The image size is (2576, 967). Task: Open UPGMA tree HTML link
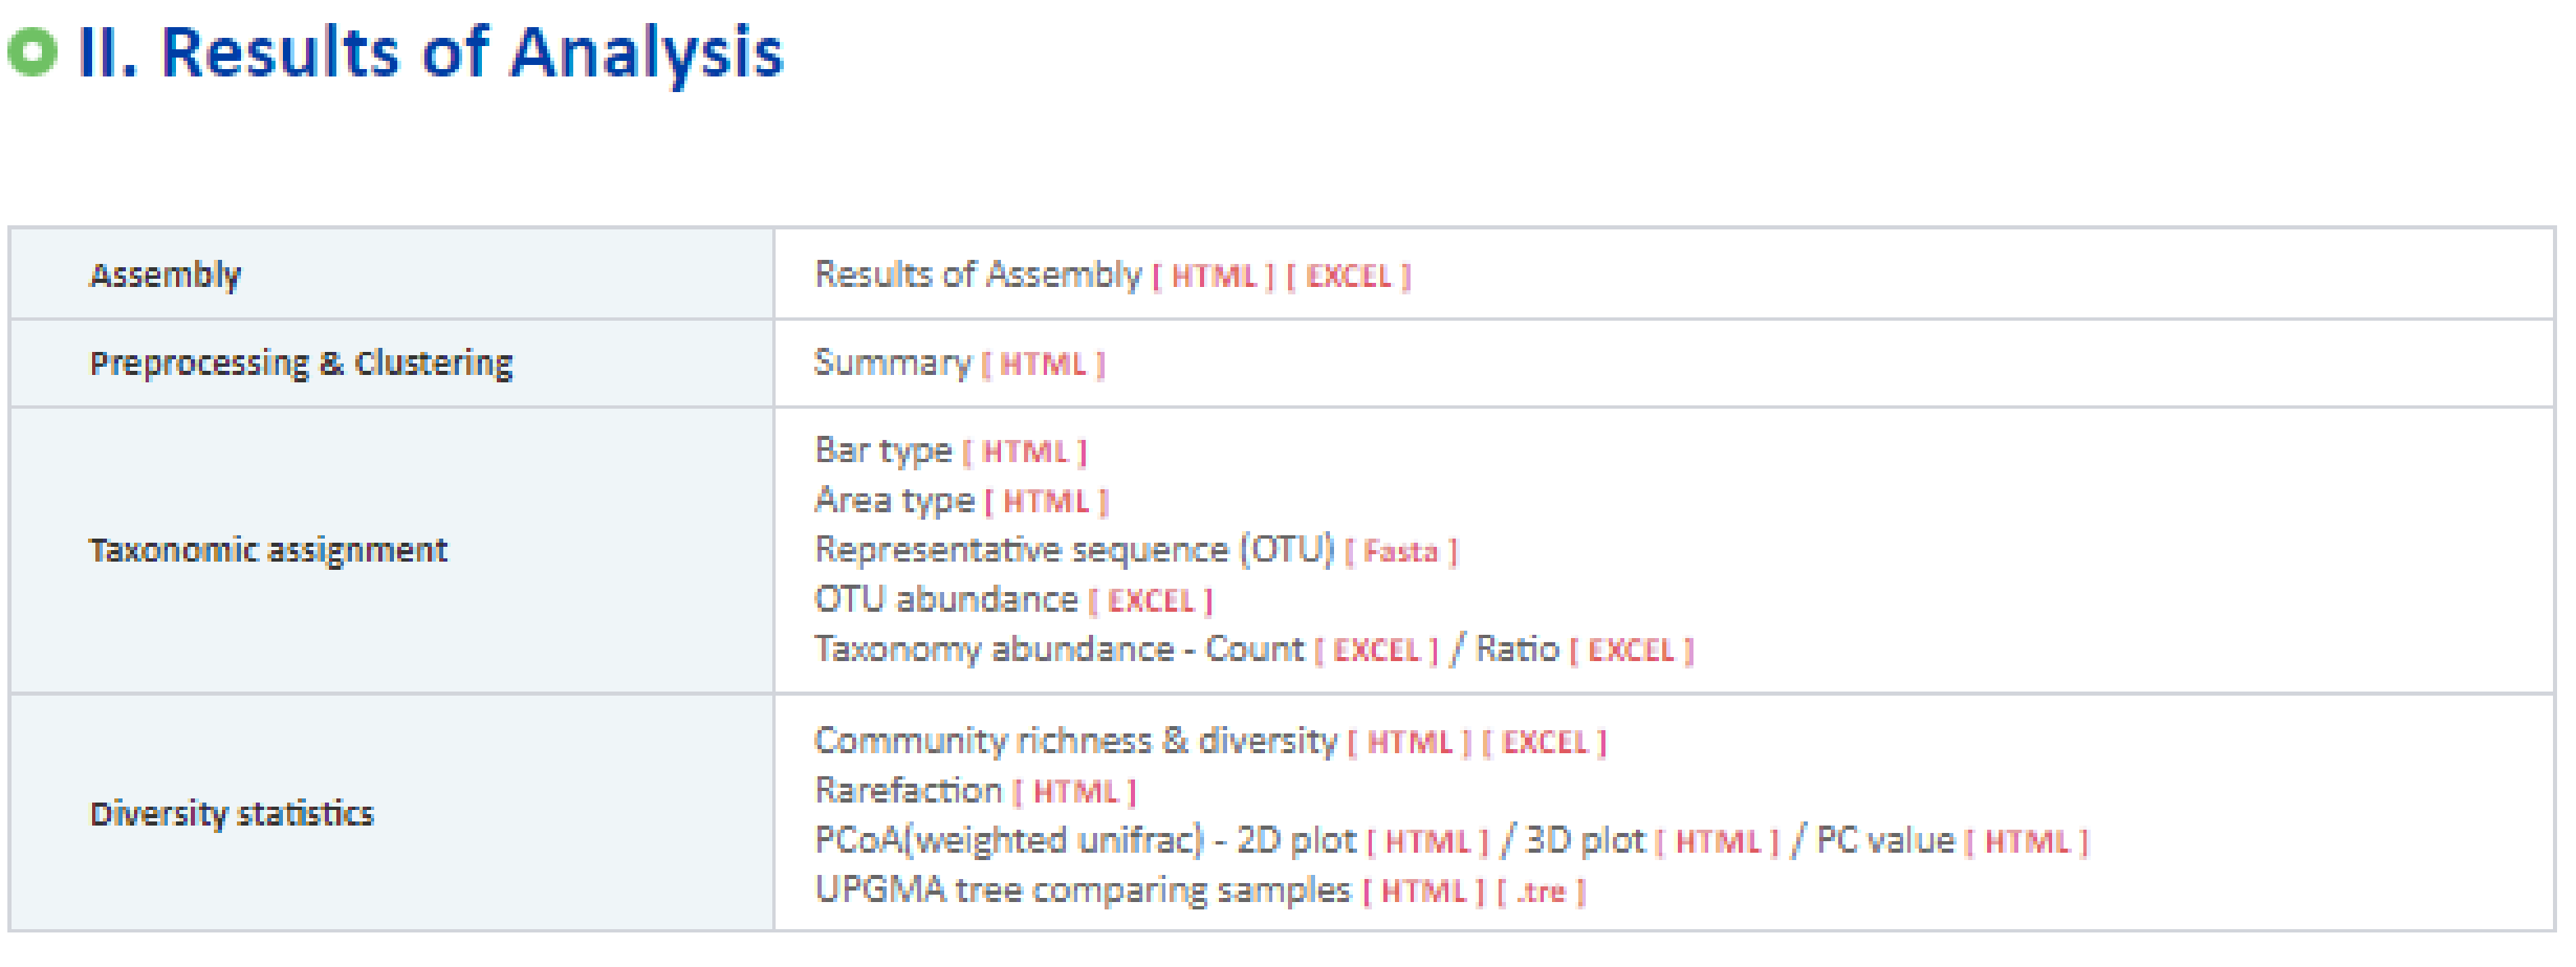click(x=1423, y=892)
